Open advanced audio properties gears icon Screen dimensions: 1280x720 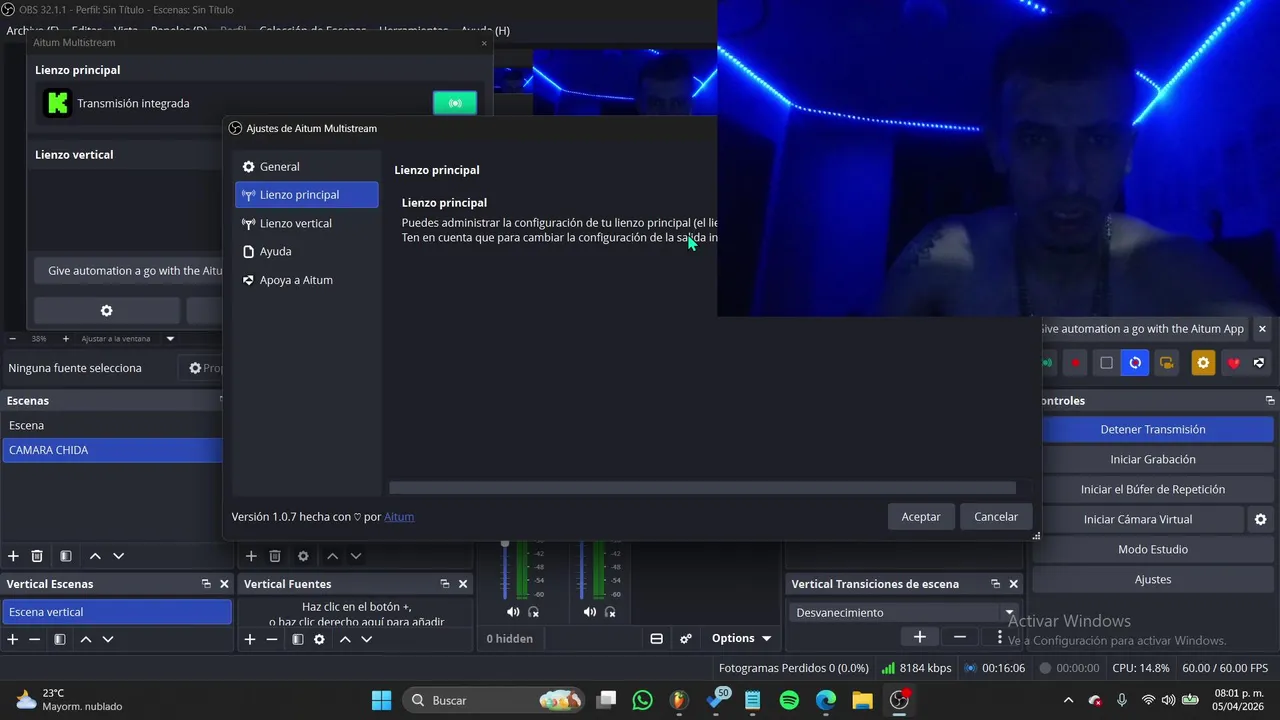coord(686,638)
